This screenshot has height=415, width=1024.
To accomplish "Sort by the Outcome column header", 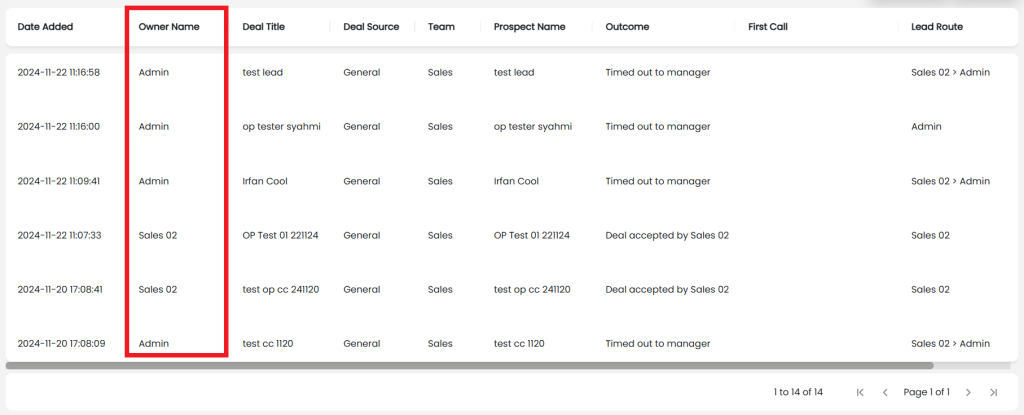I will pyautogui.click(x=627, y=27).
